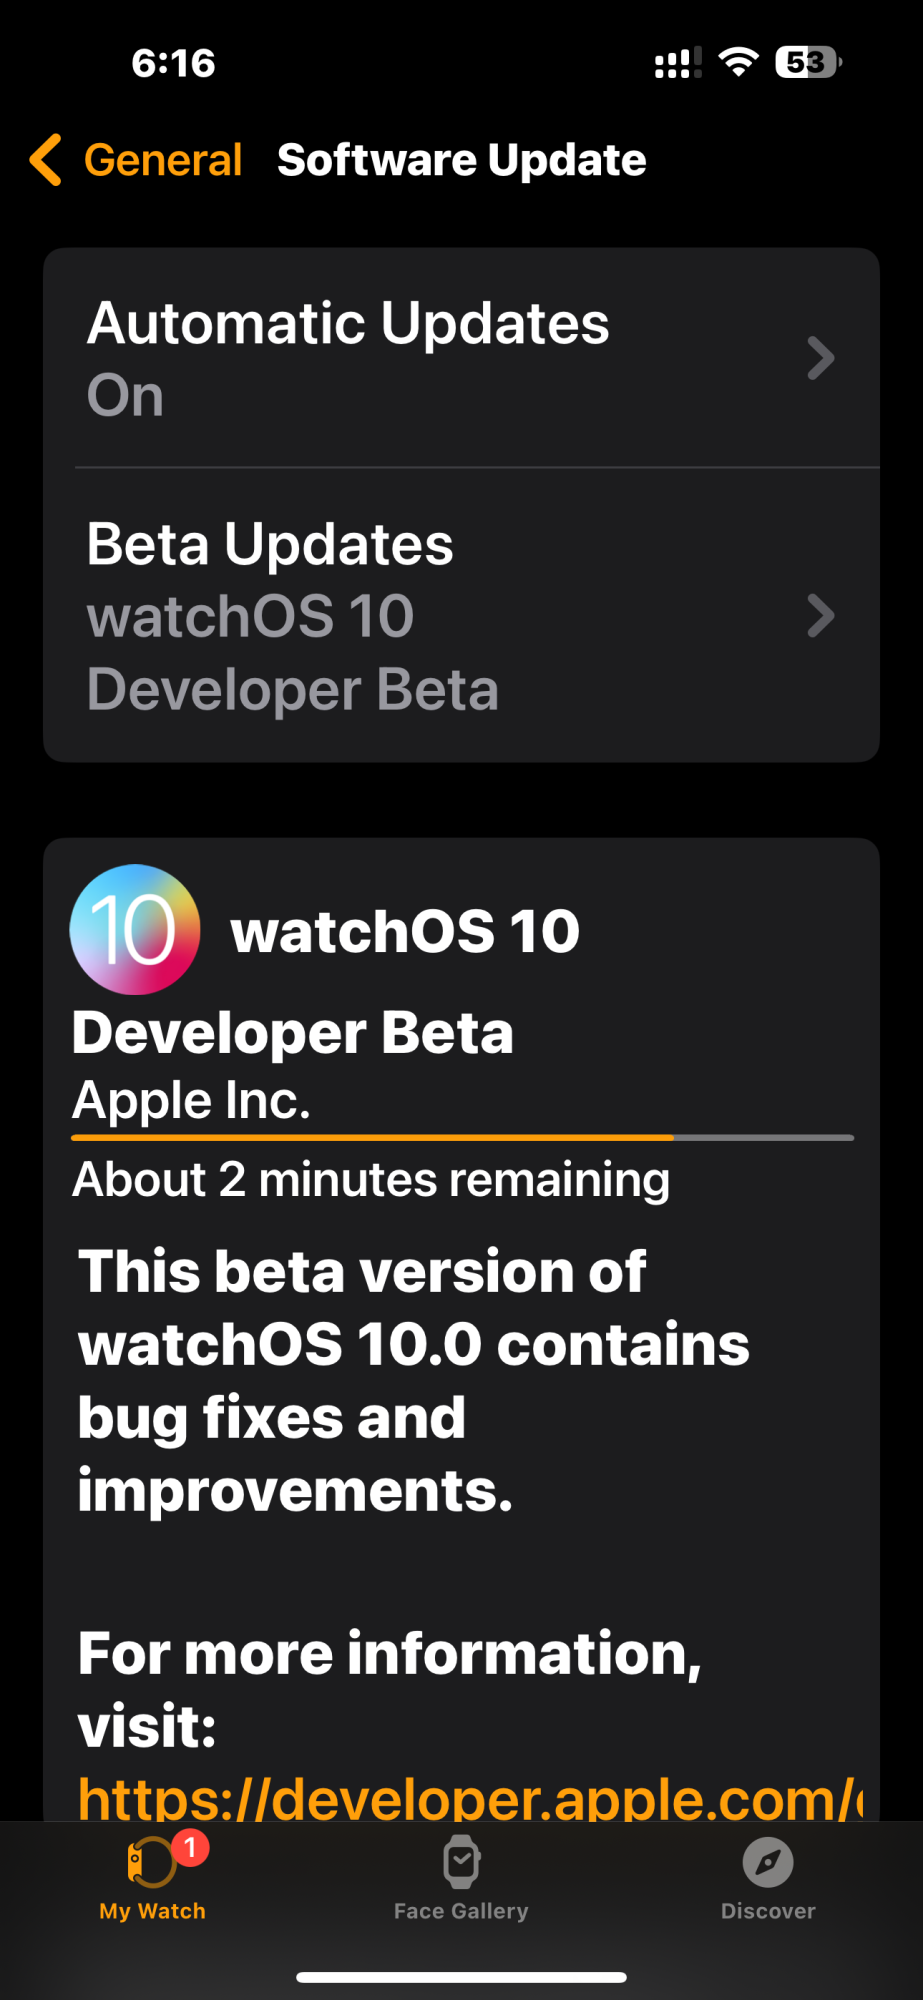Tap the cellular signal bars icon

pyautogui.click(x=677, y=62)
